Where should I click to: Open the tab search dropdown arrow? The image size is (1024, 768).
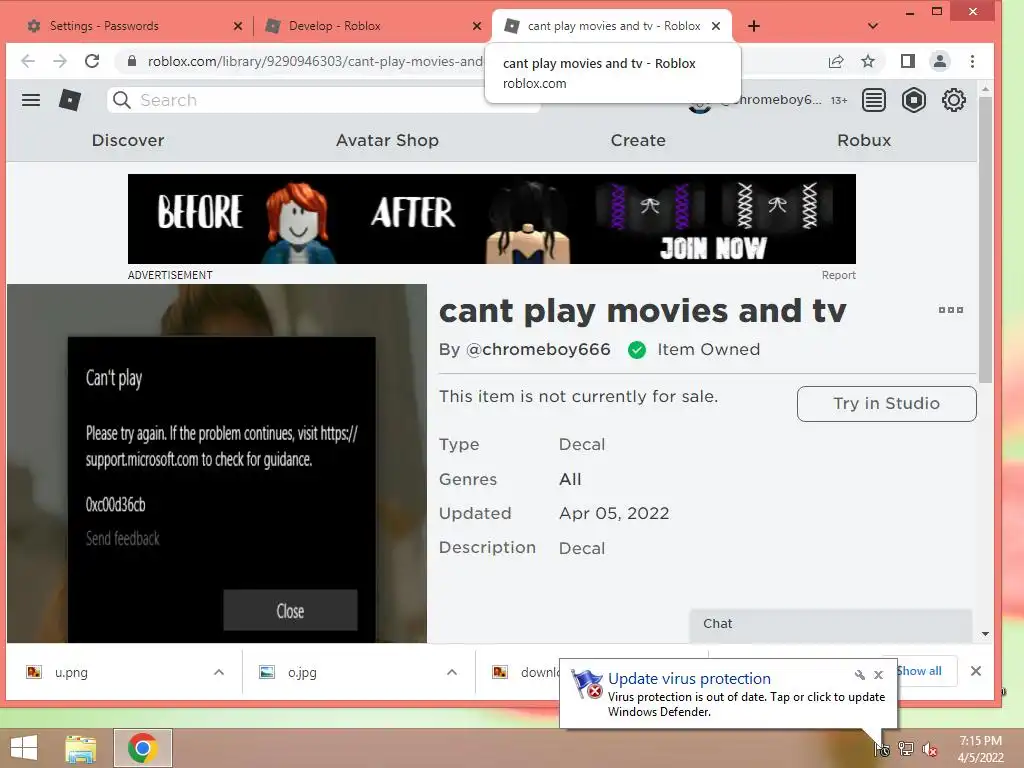[873, 26]
